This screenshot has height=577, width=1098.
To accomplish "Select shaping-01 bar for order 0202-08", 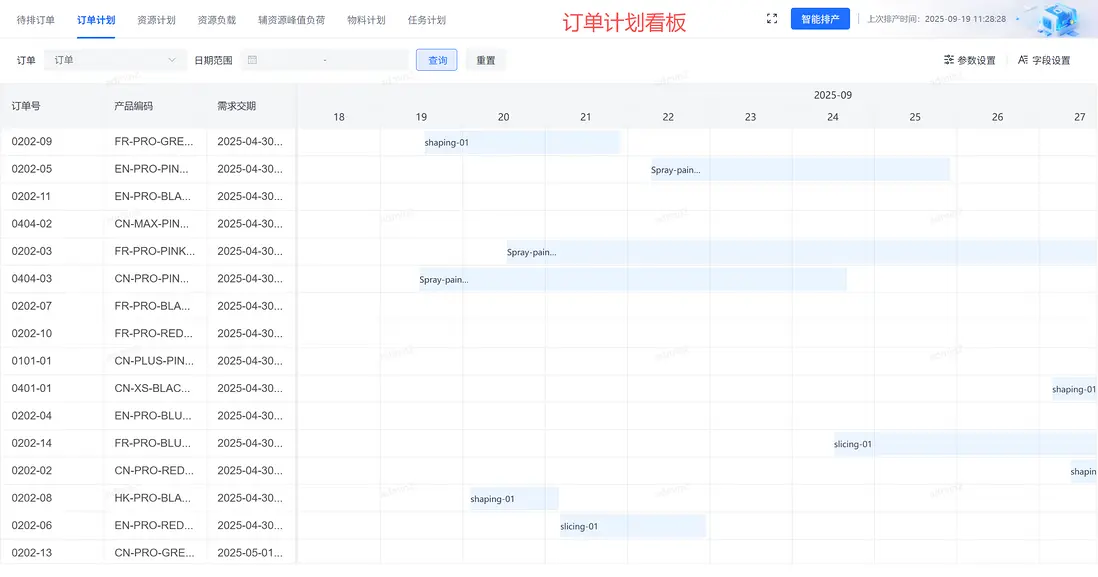I will [x=514, y=499].
